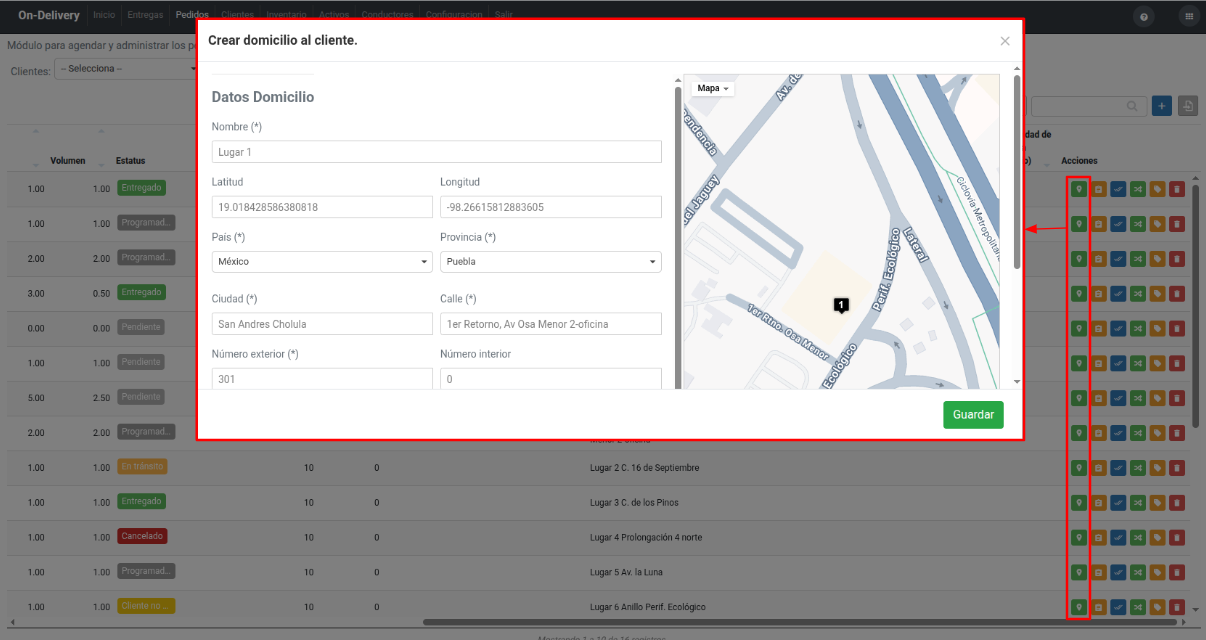This screenshot has width=1206, height=640.
Task: Click map marker labeled 1
Action: (x=841, y=304)
